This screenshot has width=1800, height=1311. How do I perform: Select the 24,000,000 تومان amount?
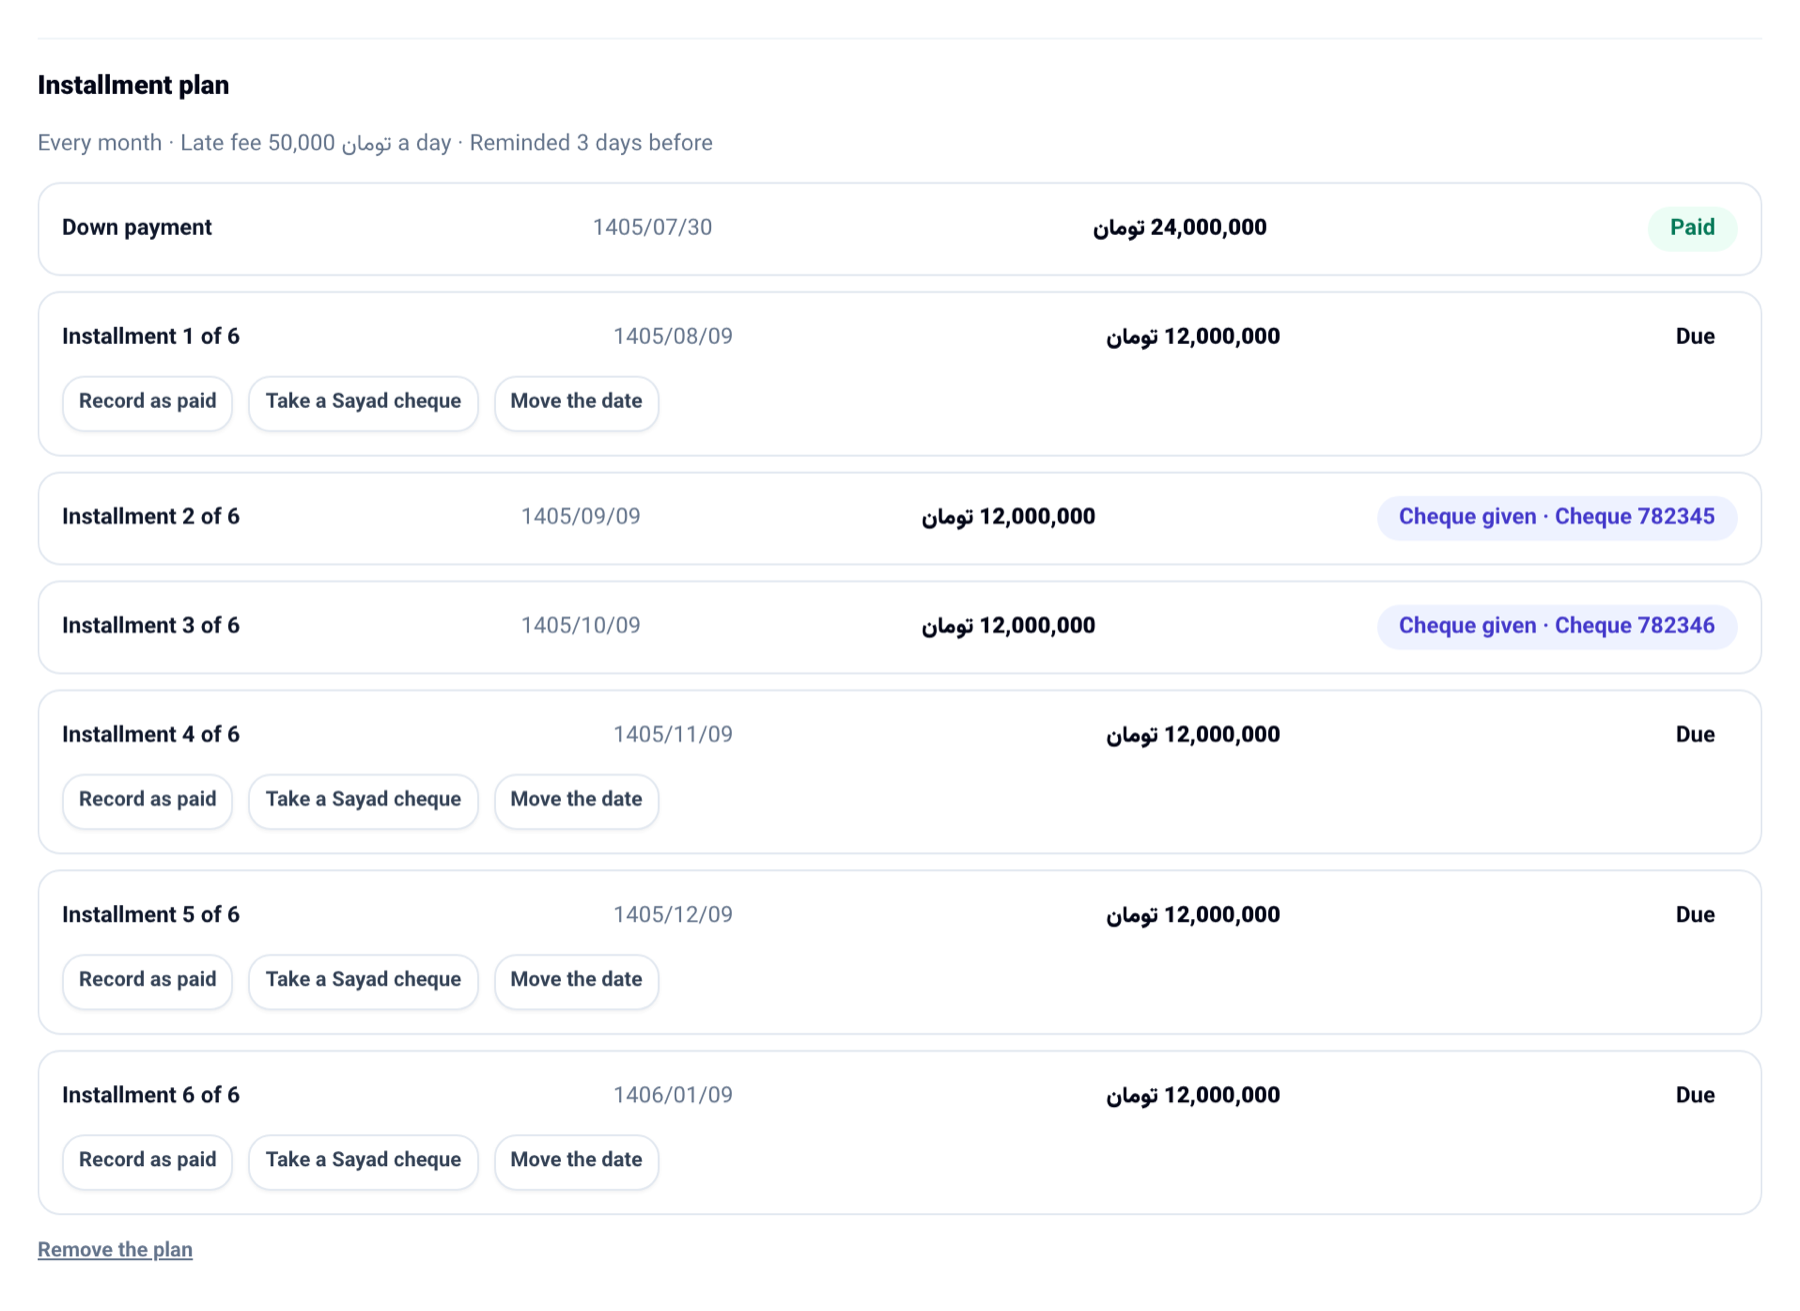[1179, 228]
